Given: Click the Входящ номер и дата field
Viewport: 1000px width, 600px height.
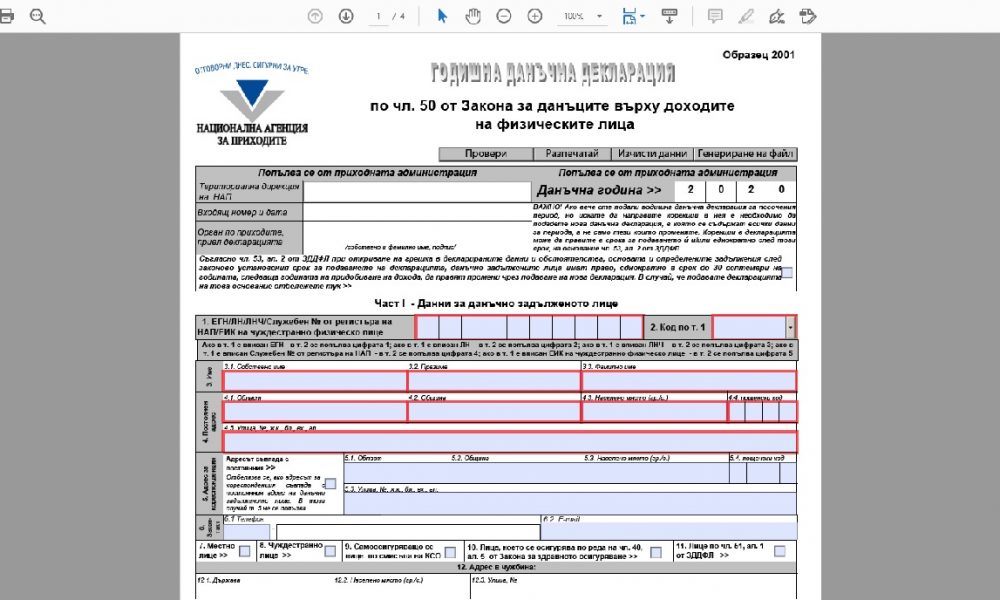Looking at the screenshot, I should tap(417, 212).
